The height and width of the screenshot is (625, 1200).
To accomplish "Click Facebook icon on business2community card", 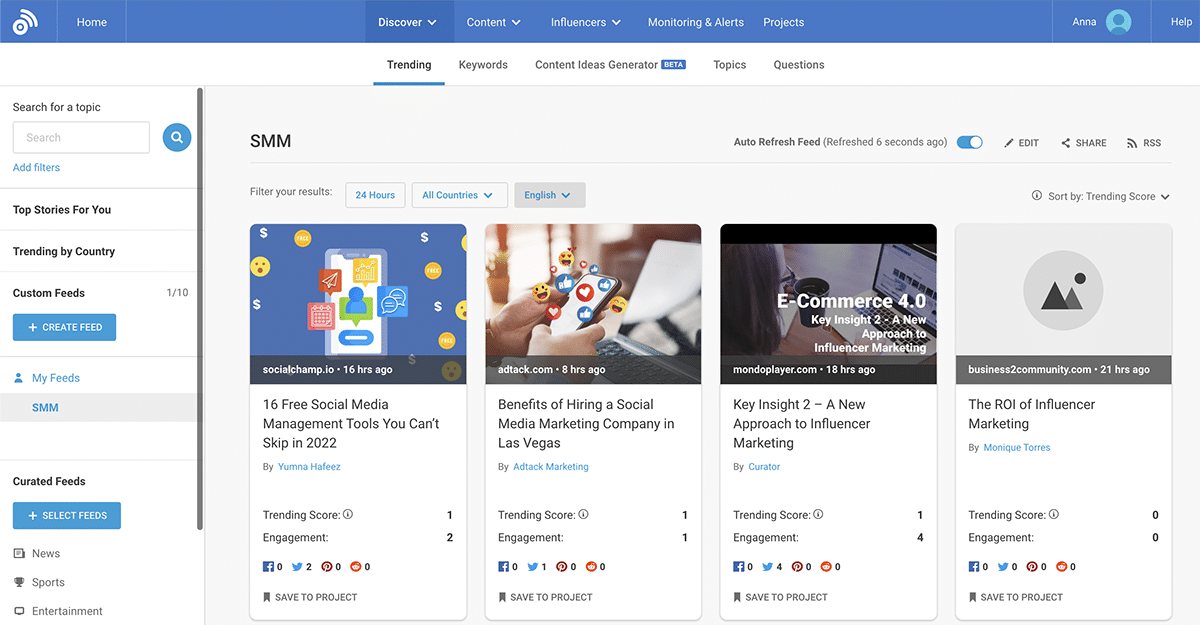I will pos(974,567).
